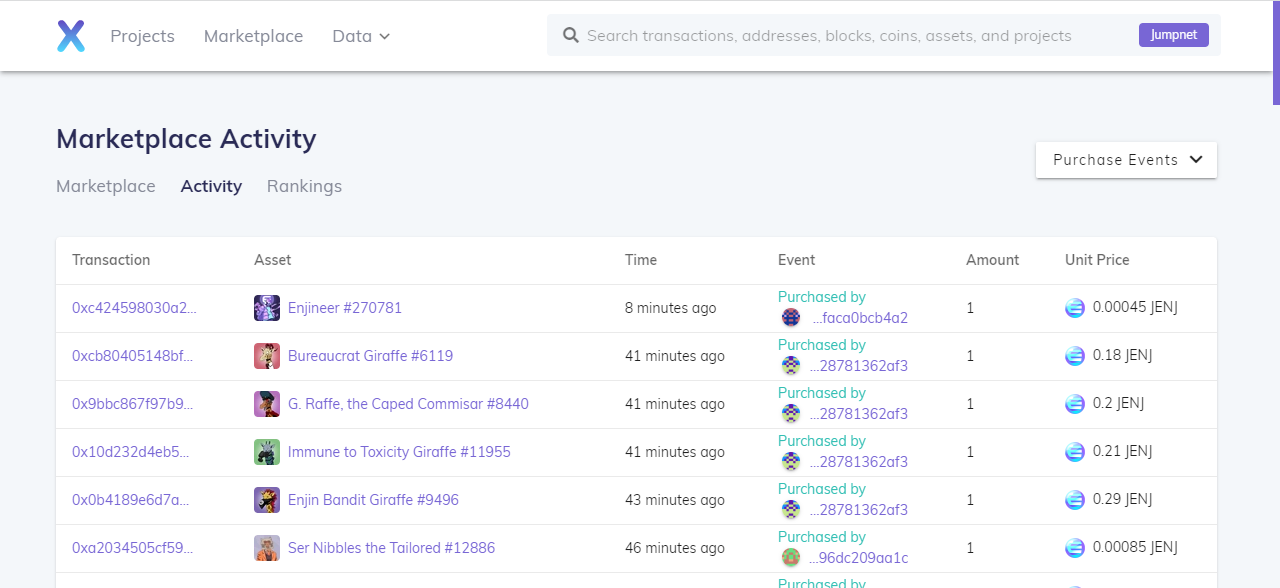Select the Activity tab

pos(211,186)
